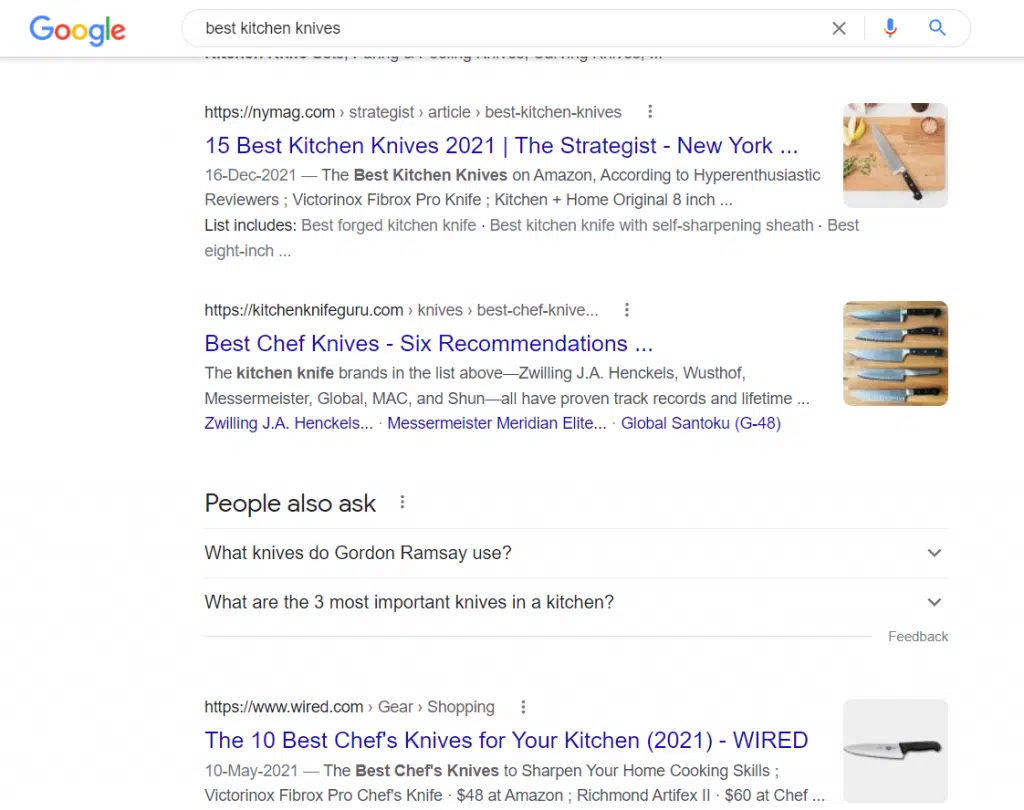Start voice search with microphone icon
The width and height of the screenshot is (1024, 810).
click(x=889, y=28)
